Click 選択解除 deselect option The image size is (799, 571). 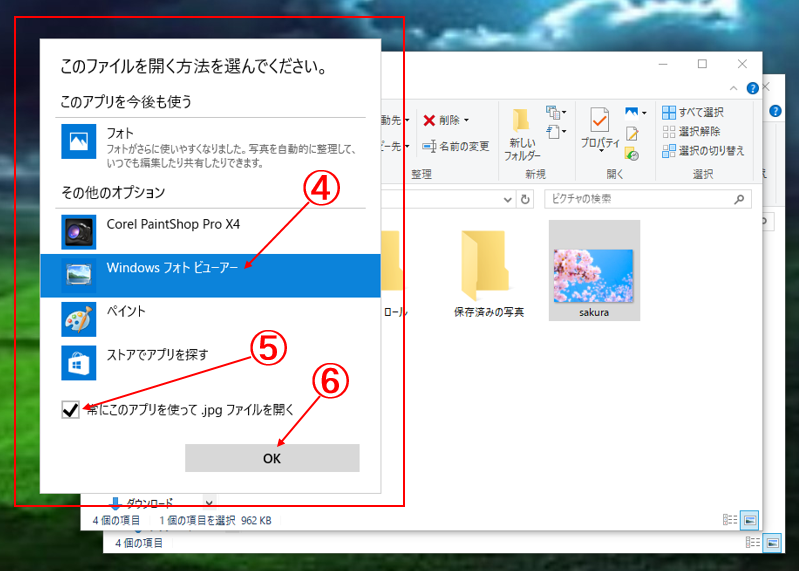coord(691,131)
